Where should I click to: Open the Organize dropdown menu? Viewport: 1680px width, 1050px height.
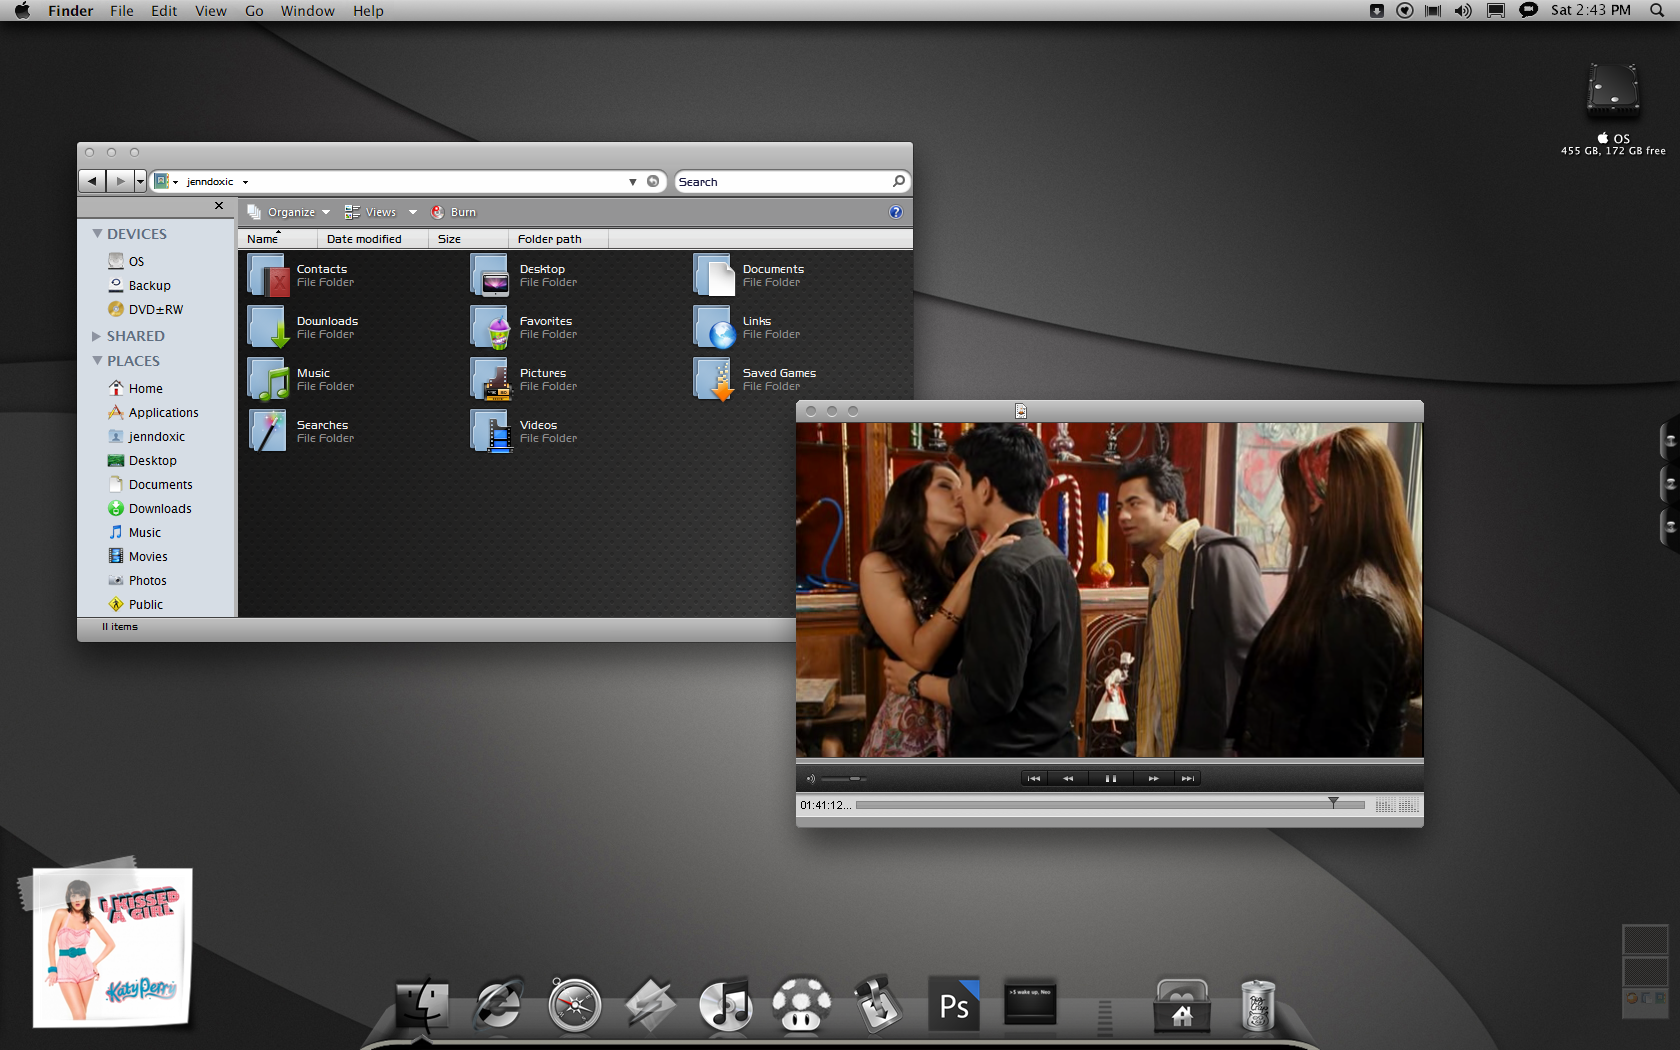coord(289,212)
